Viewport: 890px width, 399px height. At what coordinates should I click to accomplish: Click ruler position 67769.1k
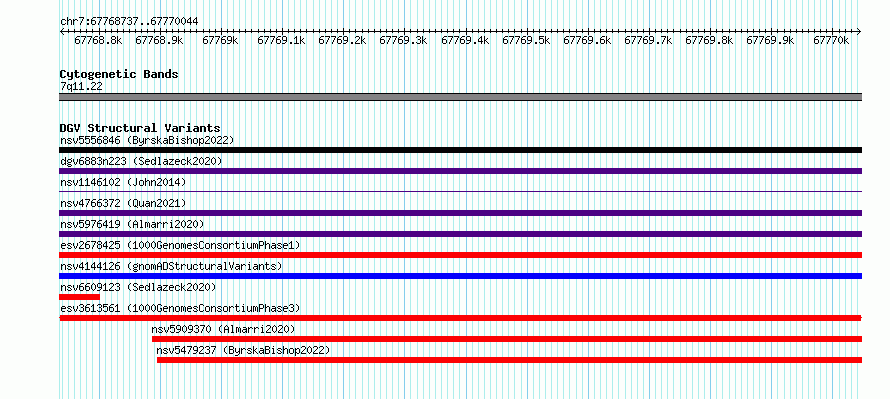pyautogui.click(x=281, y=40)
